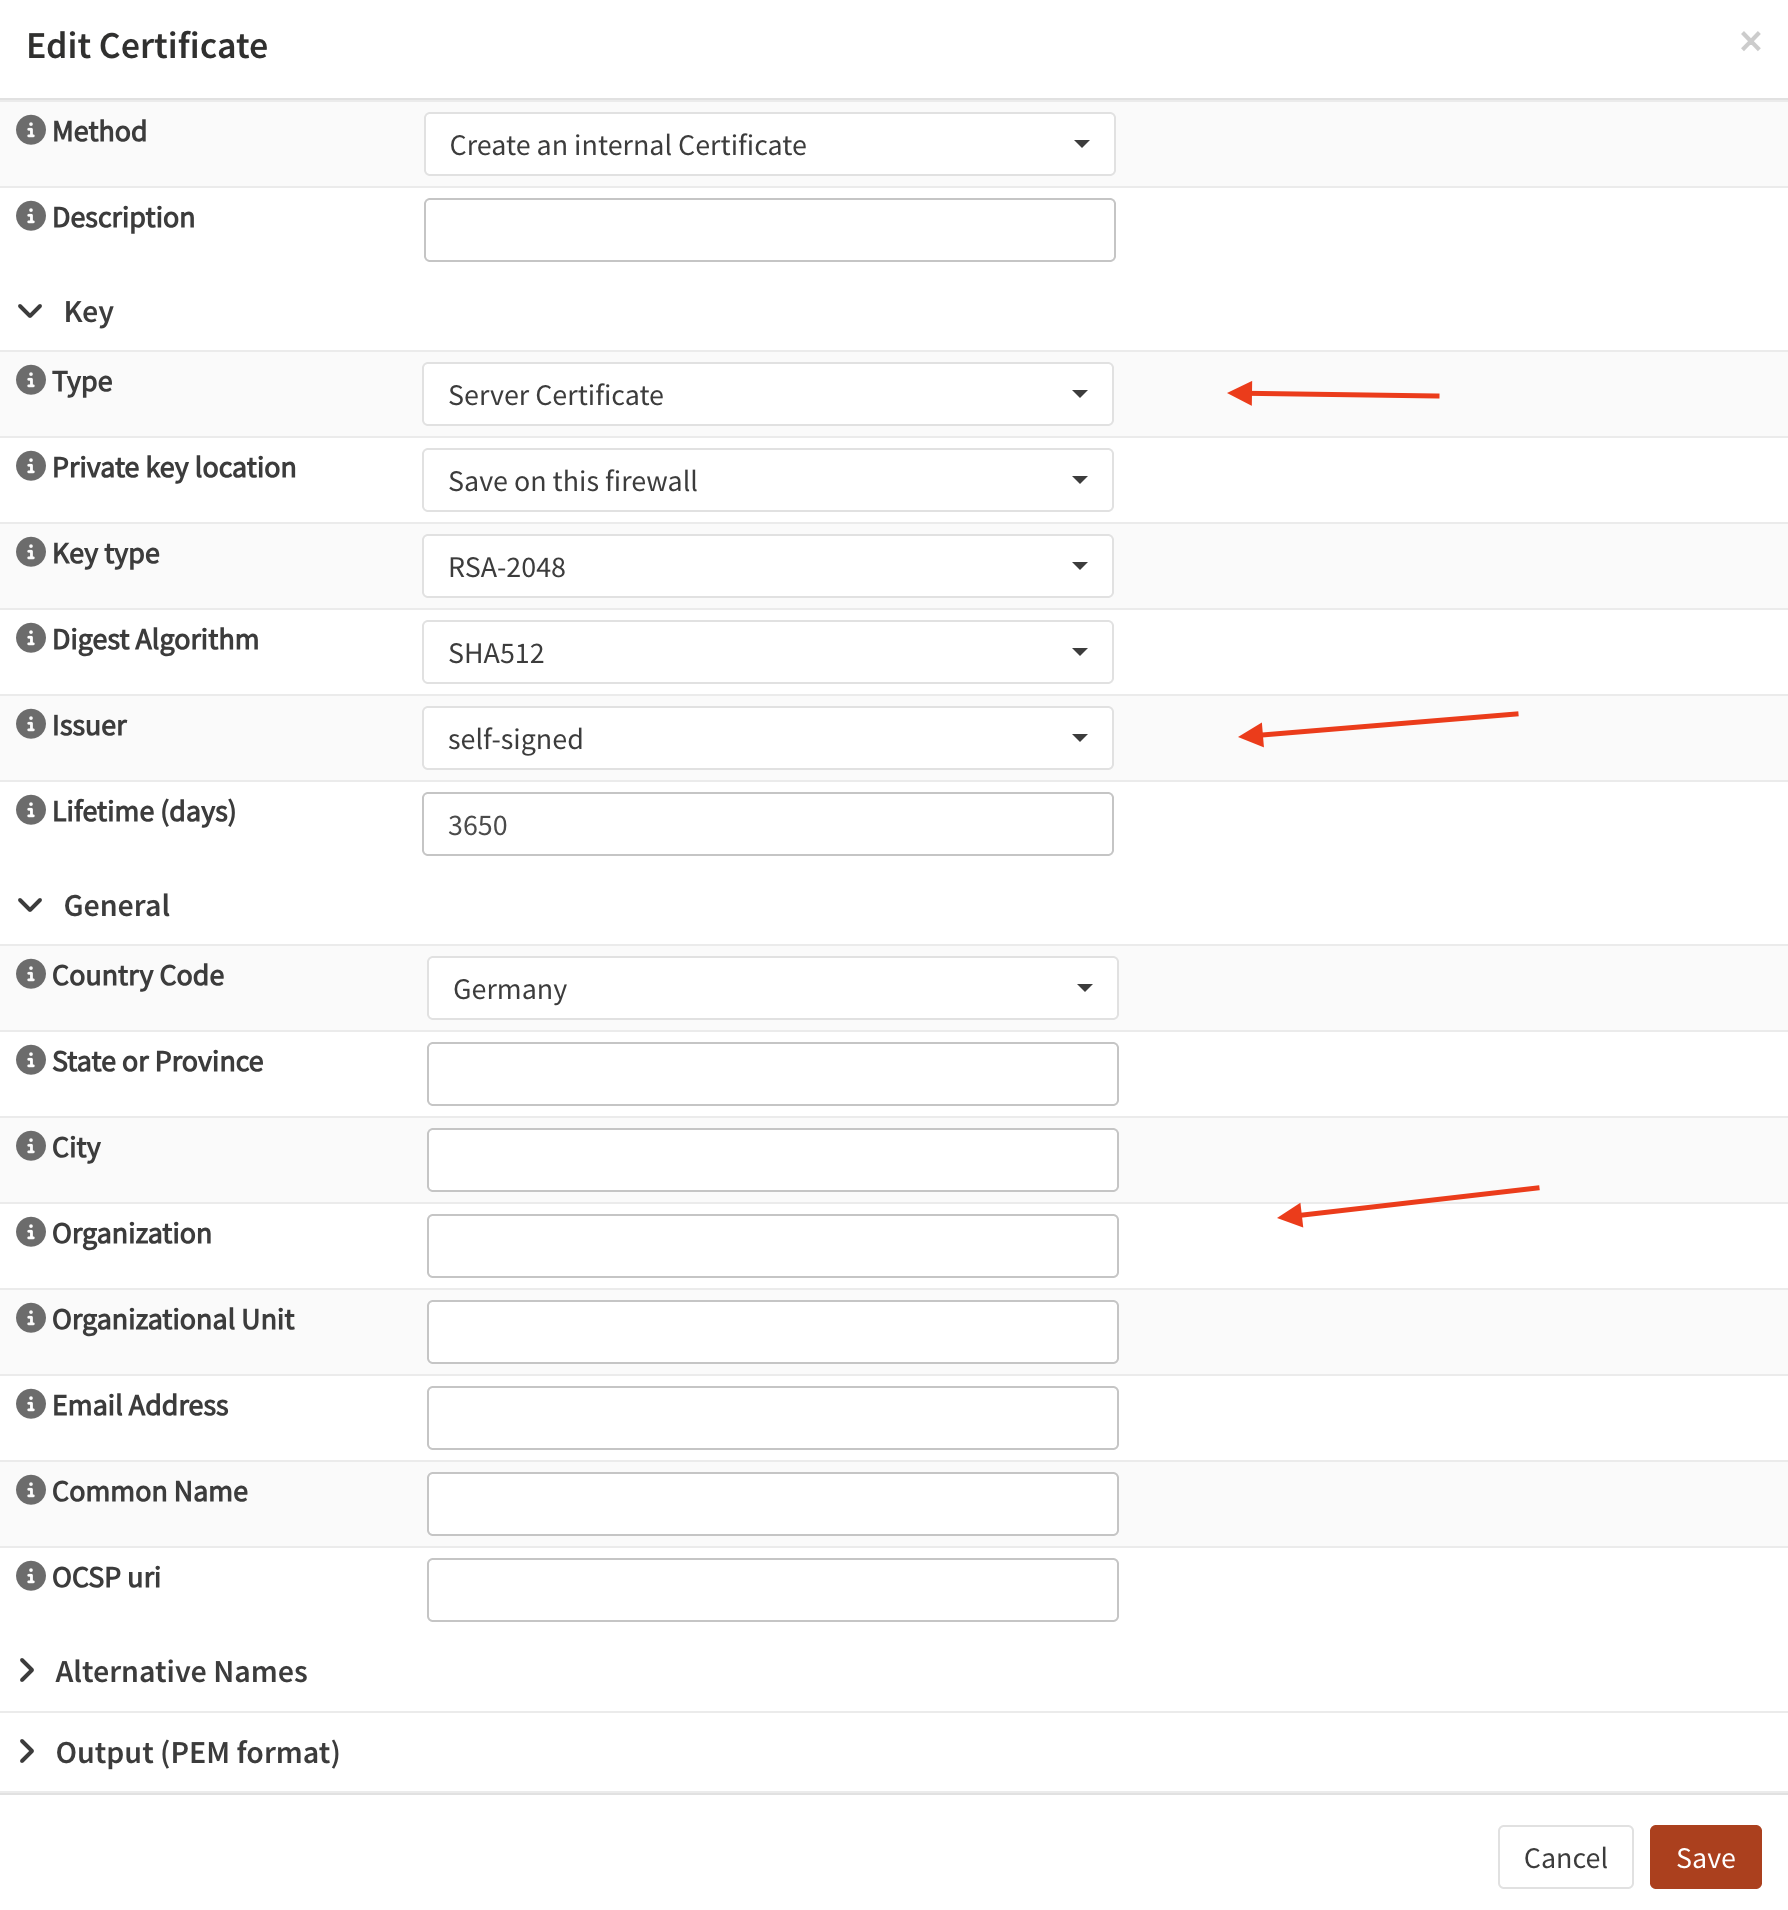Collapse the General section

30,905
